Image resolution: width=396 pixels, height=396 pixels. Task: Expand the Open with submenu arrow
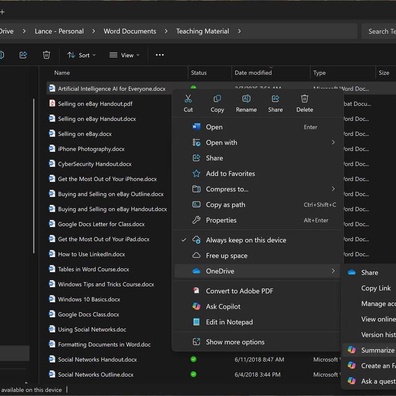[333, 142]
